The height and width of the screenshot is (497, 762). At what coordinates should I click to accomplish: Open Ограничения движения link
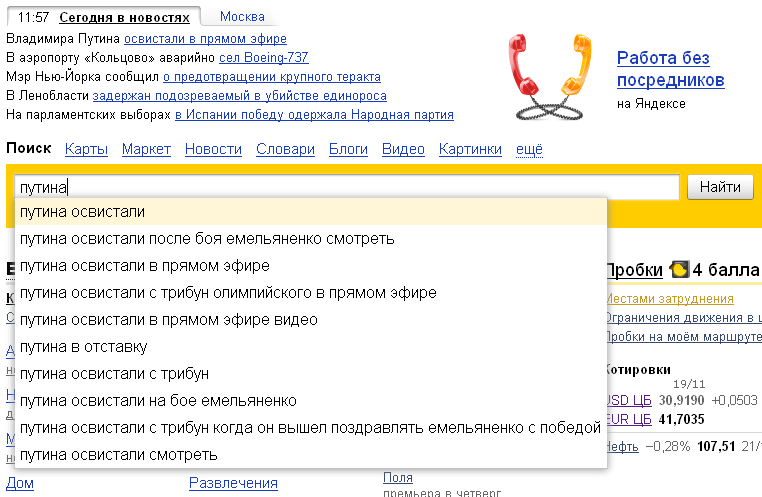pos(685,318)
